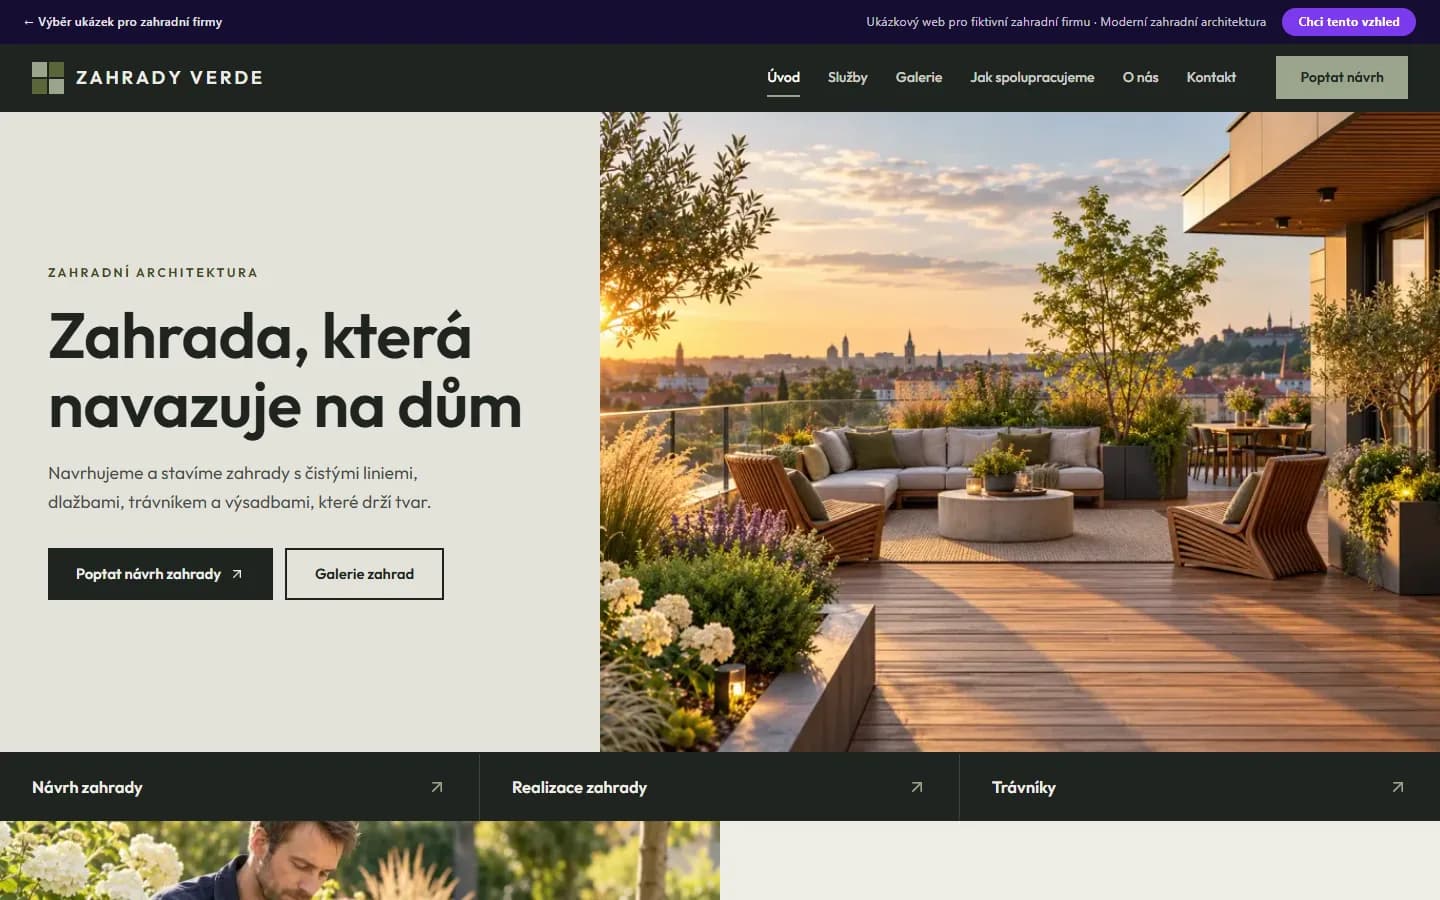The image size is (1440, 900).
Task: Click the Poptat návrh zahrady button
Action: pos(160,574)
